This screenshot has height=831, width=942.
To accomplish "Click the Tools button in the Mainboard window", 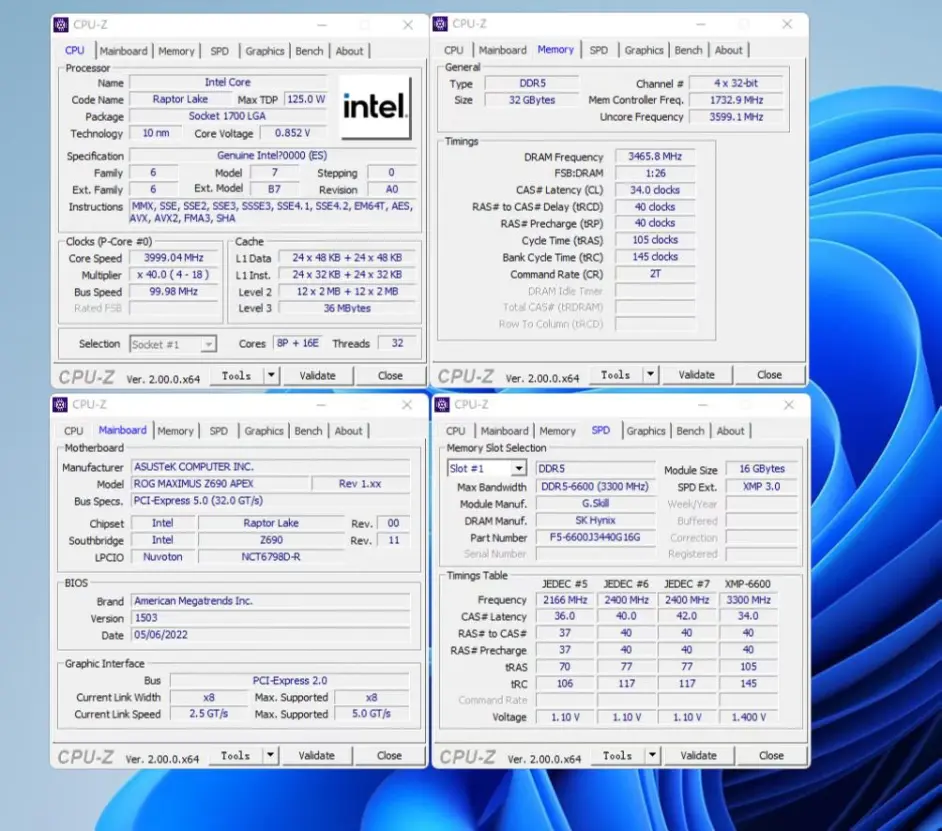I will click(x=237, y=755).
